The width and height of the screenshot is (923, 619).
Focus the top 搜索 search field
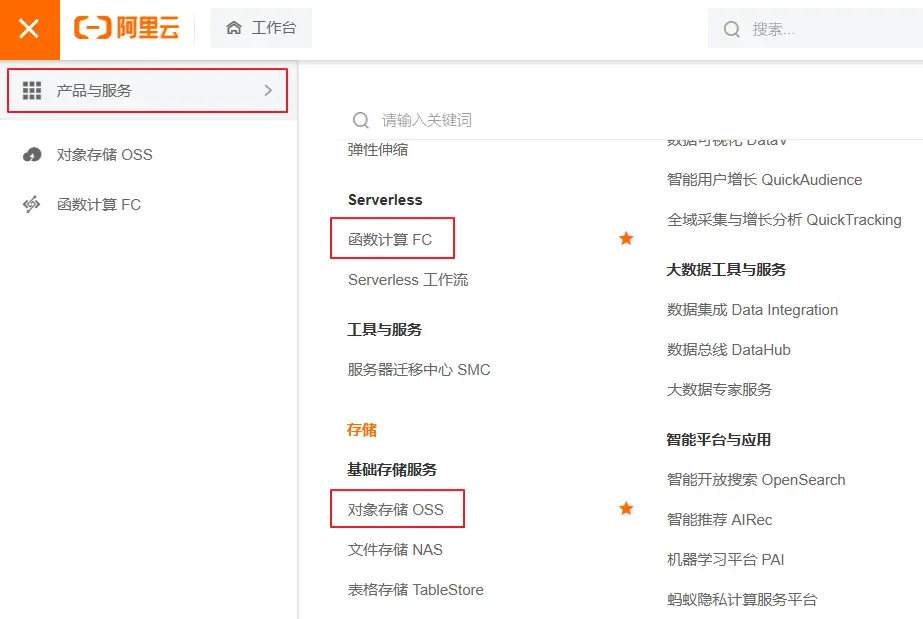[x=818, y=28]
